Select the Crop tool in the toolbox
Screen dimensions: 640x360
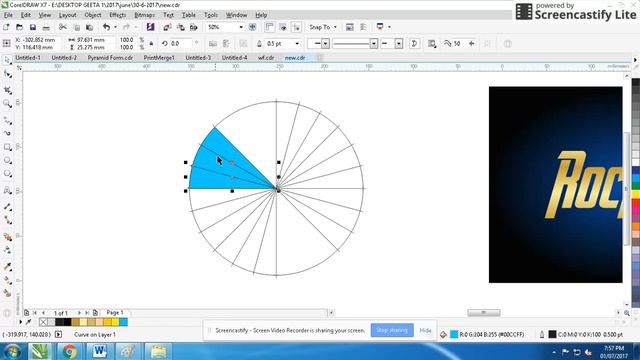point(7,90)
